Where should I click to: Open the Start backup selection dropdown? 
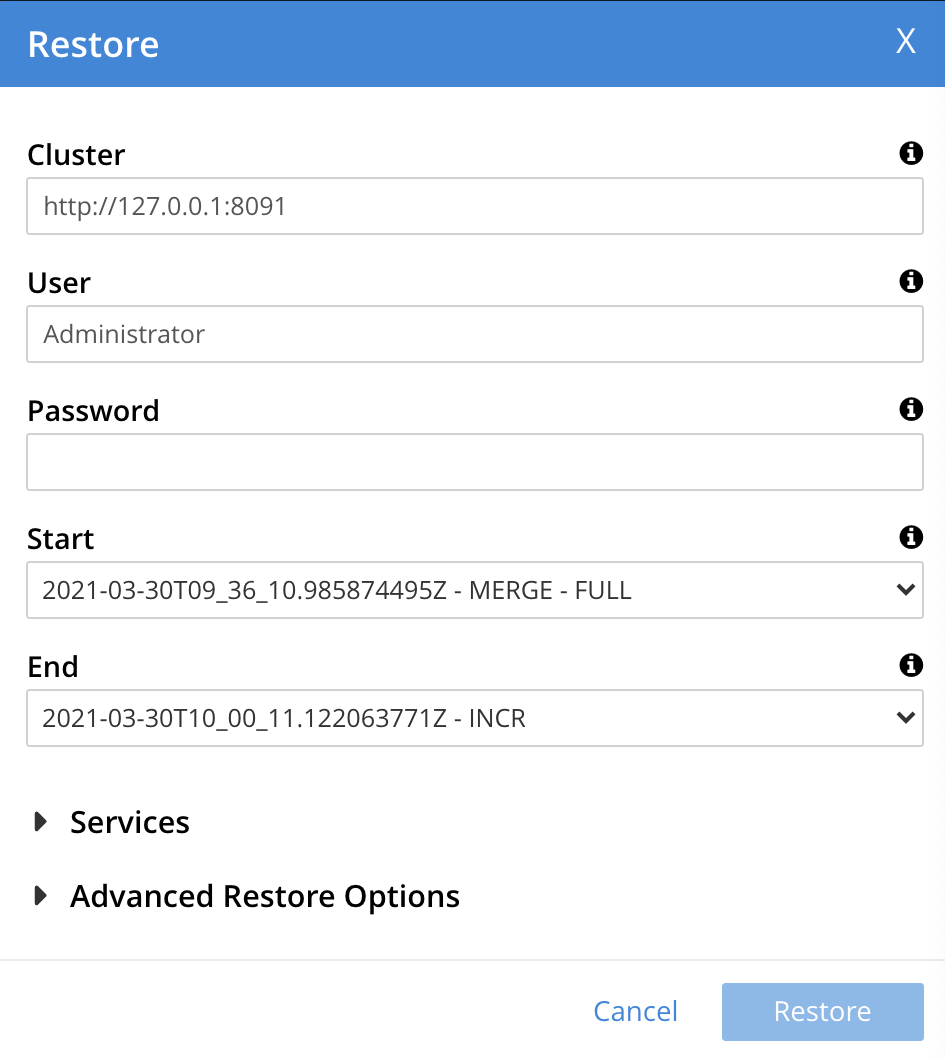click(475, 590)
